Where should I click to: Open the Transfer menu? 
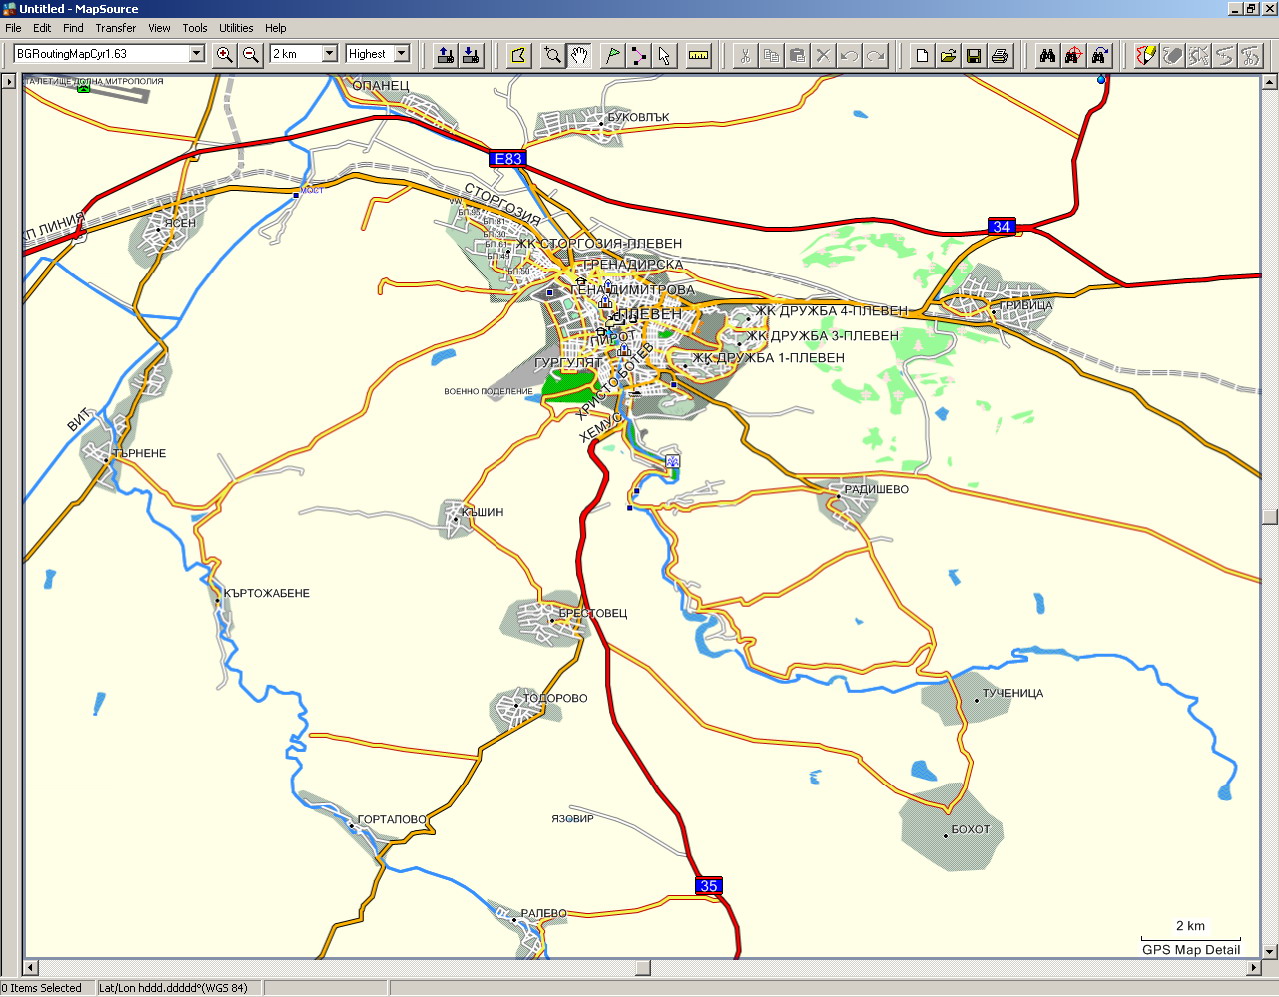pos(116,28)
